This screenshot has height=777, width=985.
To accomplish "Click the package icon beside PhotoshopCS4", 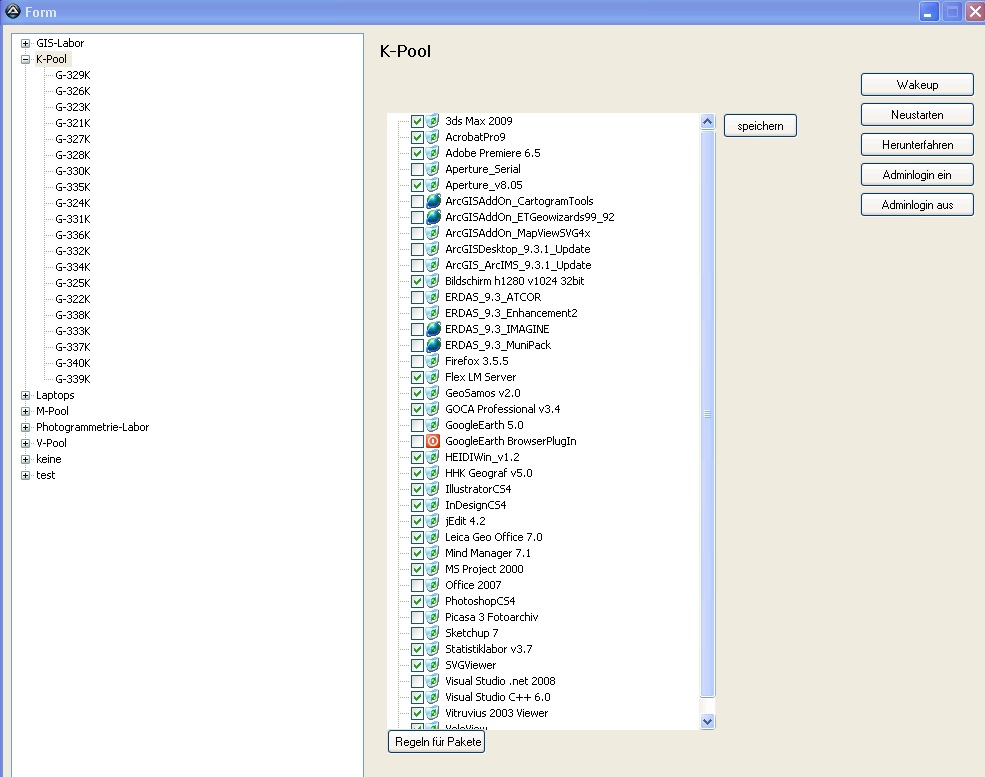I will [433, 601].
